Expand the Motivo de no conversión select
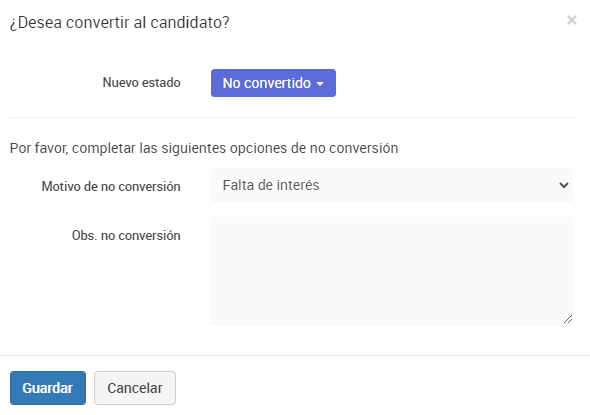This screenshot has height=415, width=590. point(392,185)
